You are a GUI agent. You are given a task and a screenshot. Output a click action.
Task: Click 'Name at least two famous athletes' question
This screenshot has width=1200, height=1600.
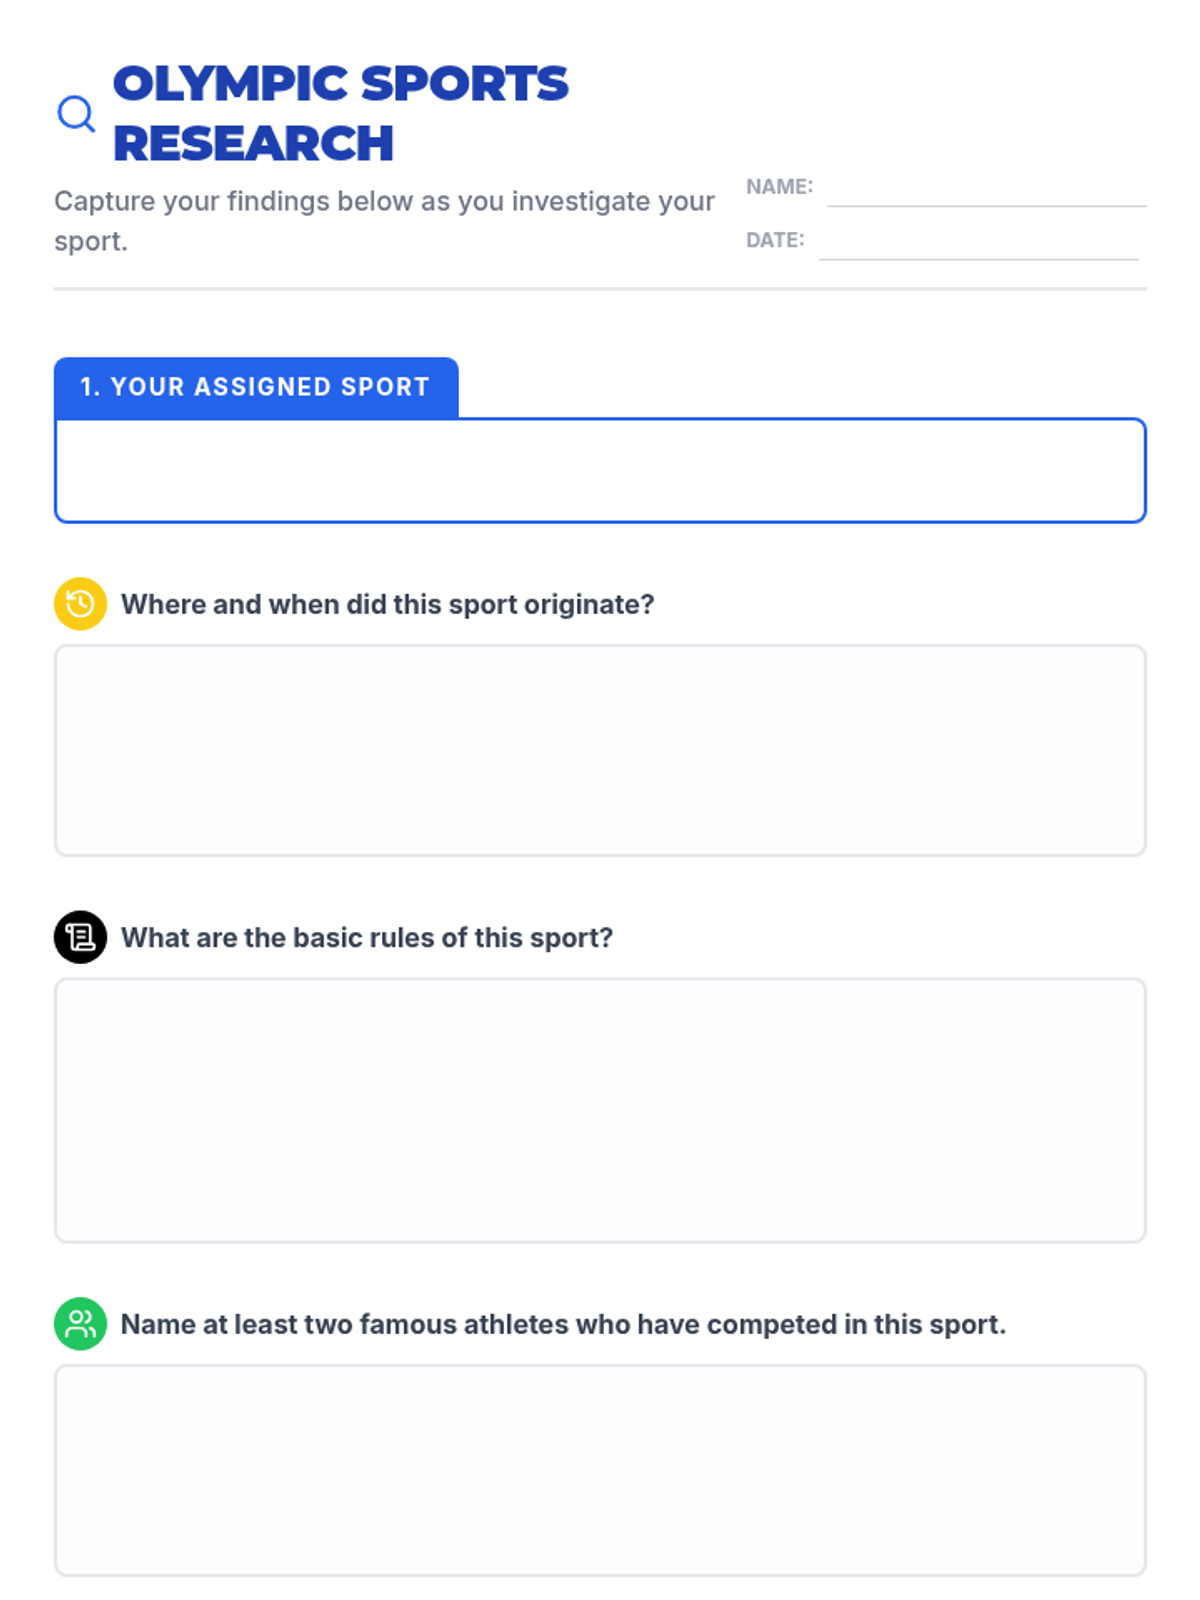click(x=563, y=1324)
